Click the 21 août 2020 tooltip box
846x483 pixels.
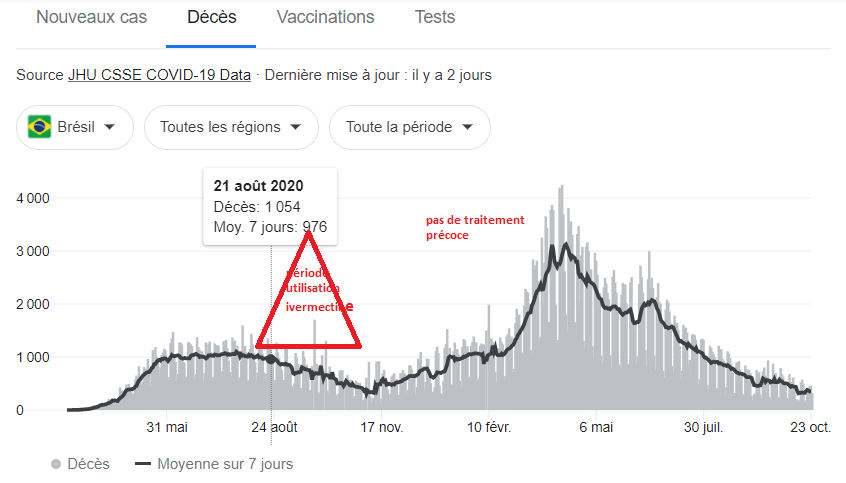click(270, 207)
